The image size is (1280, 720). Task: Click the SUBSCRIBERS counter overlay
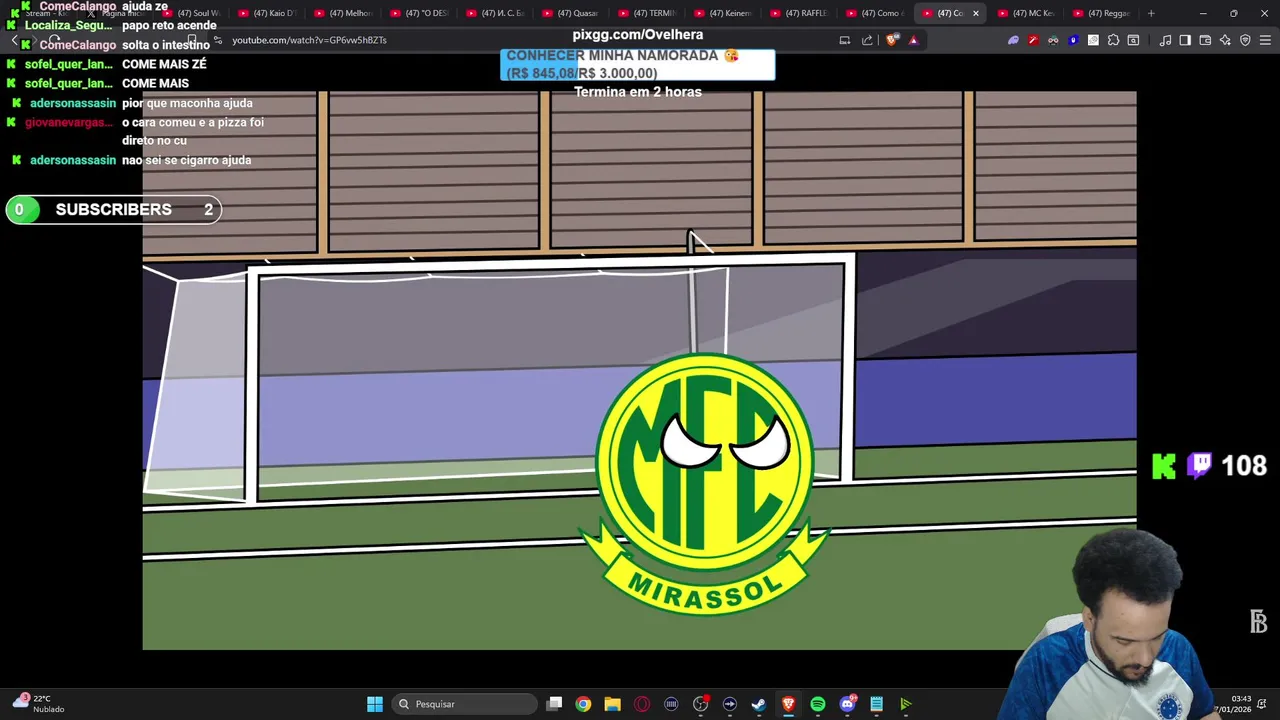click(x=113, y=209)
